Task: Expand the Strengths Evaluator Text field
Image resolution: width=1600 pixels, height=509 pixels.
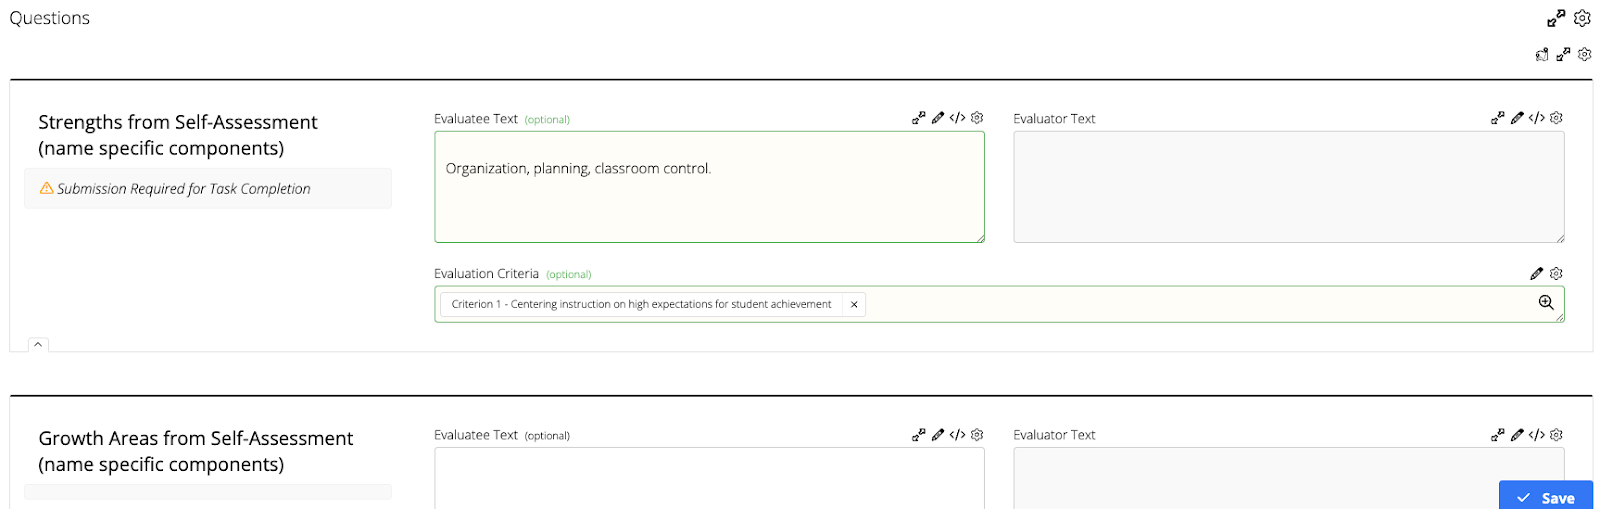Action: 1497,118
